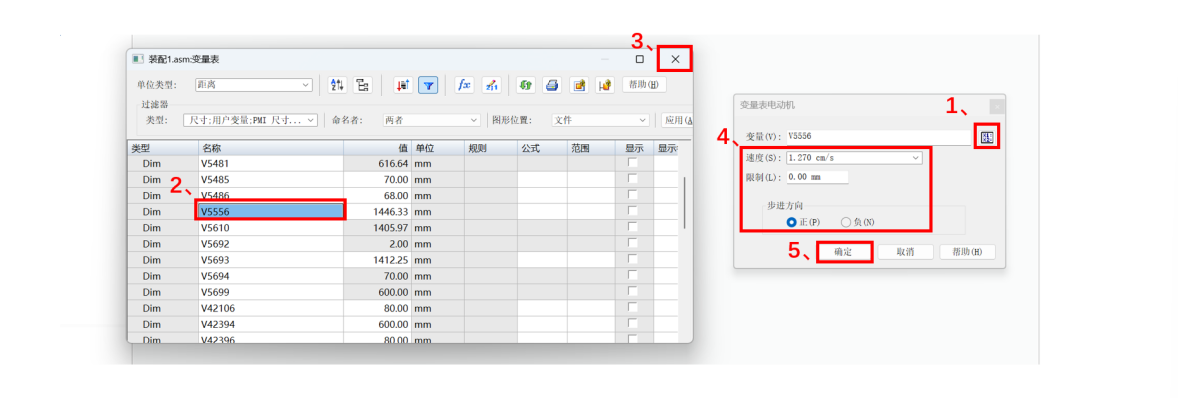Click 确定 in the motor dialog

pyautogui.click(x=843, y=252)
